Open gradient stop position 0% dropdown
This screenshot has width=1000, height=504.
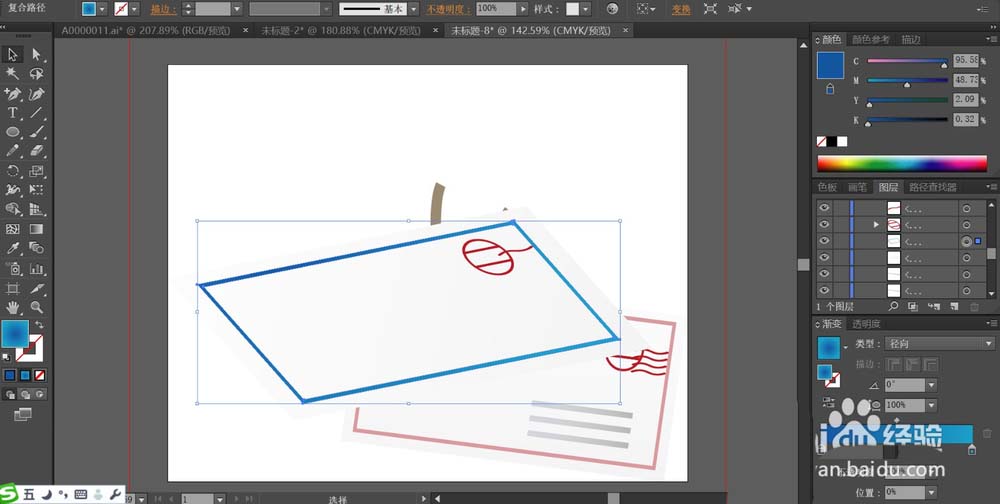[x=931, y=493]
